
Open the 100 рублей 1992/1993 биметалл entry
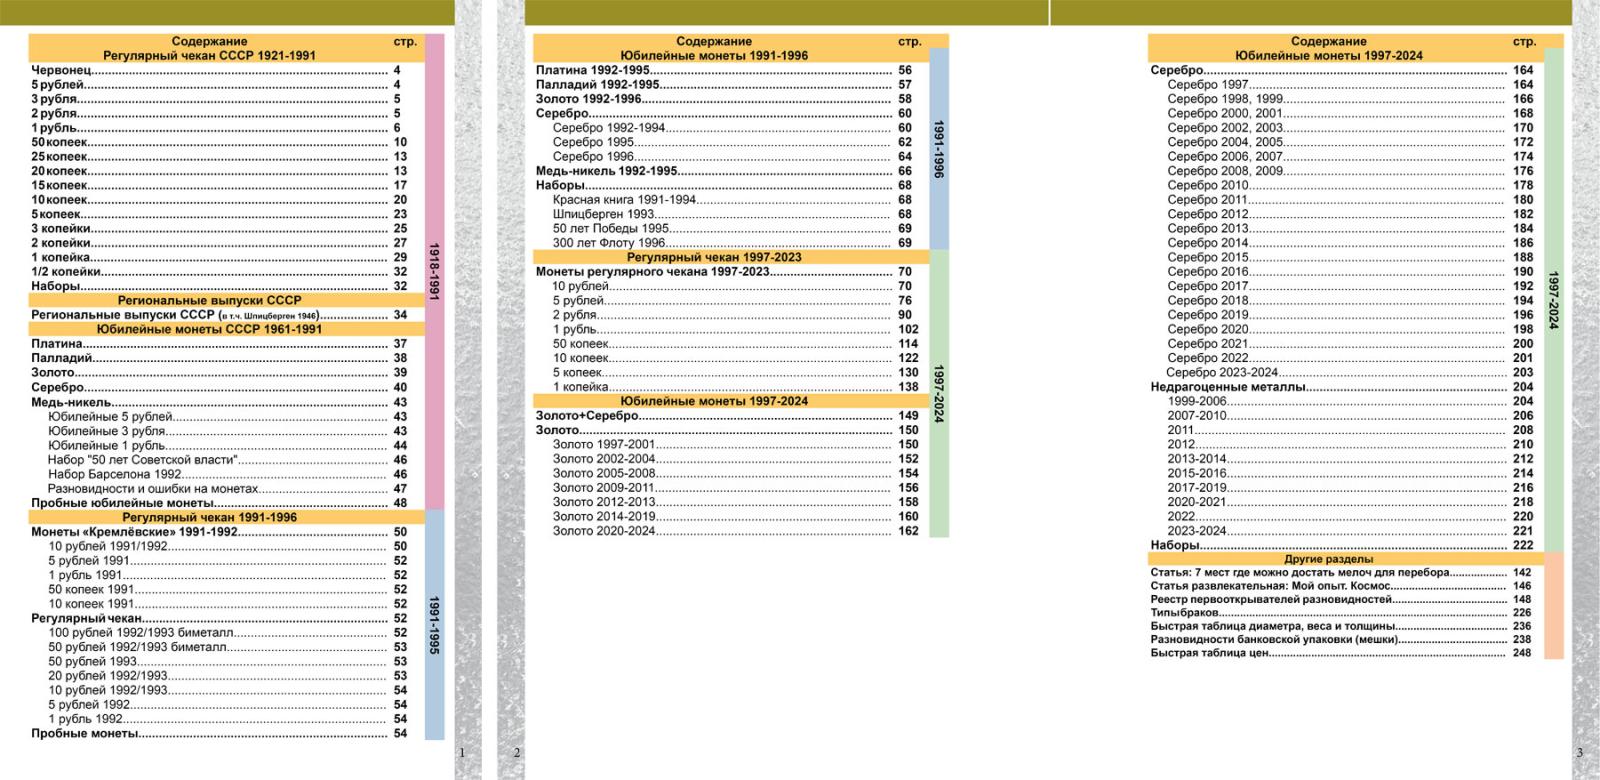click(141, 633)
